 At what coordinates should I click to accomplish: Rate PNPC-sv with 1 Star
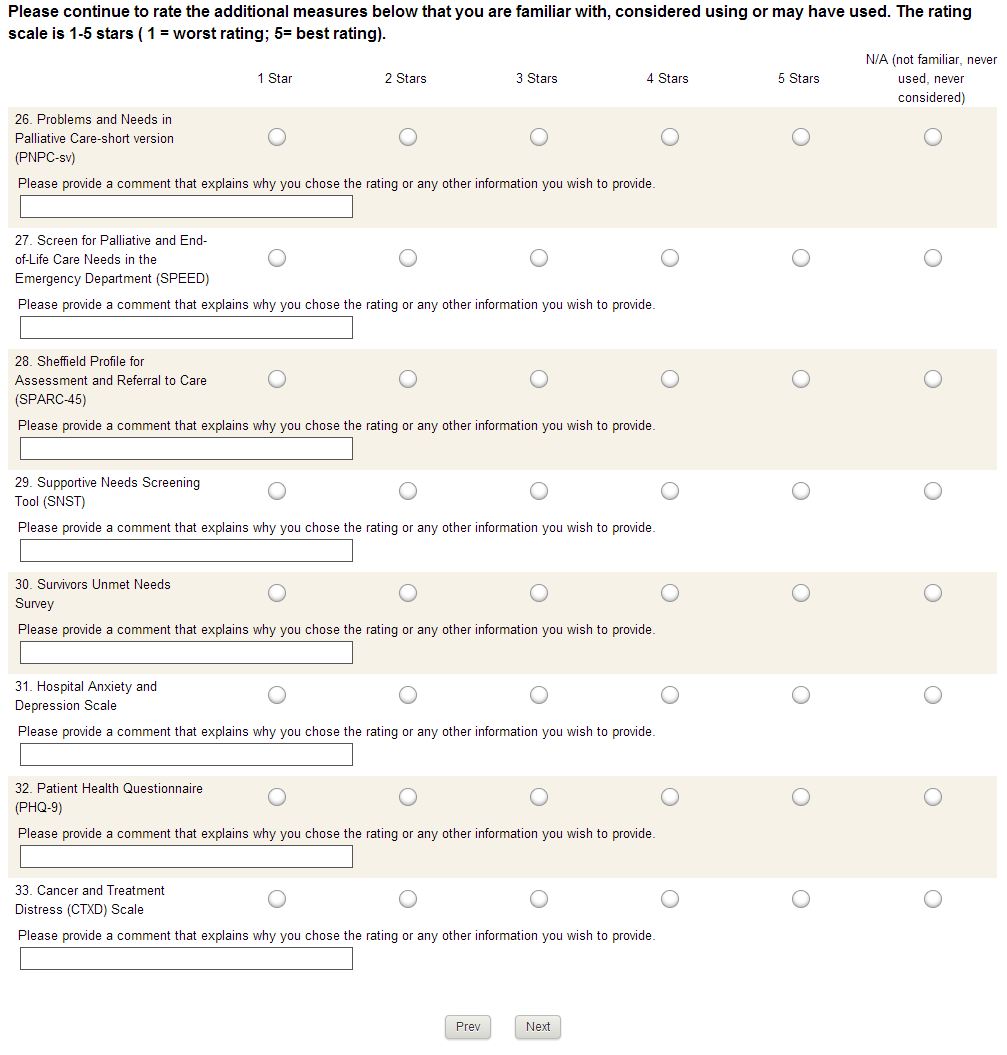[277, 137]
